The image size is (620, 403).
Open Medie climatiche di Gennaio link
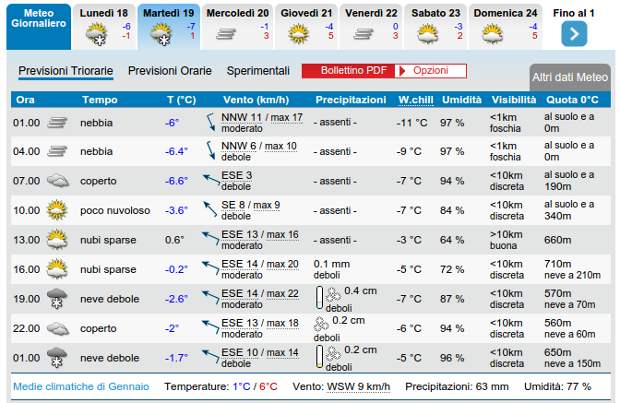(x=81, y=386)
